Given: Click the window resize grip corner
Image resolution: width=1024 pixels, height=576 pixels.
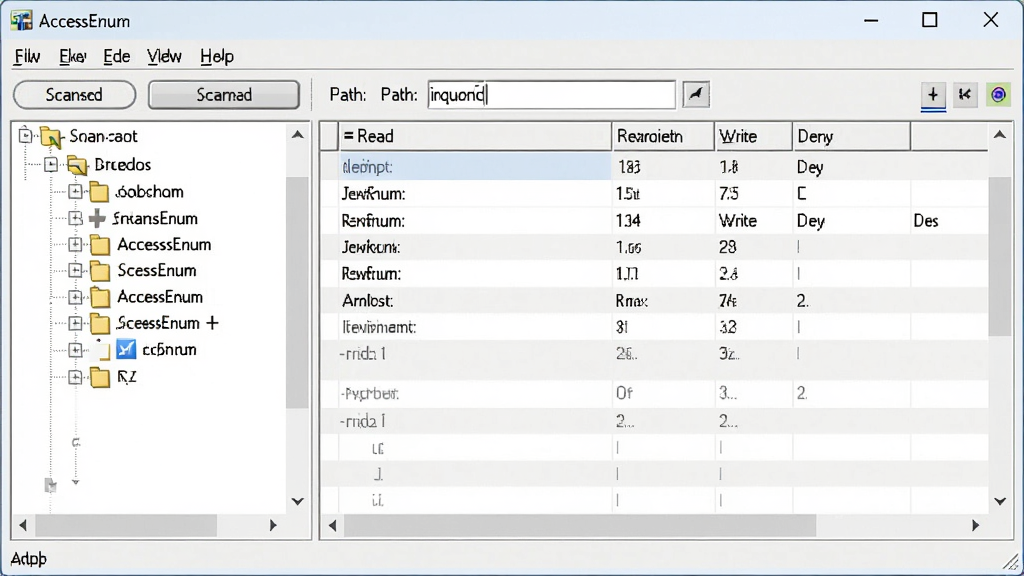Looking at the screenshot, I should pyautogui.click(x=1012, y=562).
